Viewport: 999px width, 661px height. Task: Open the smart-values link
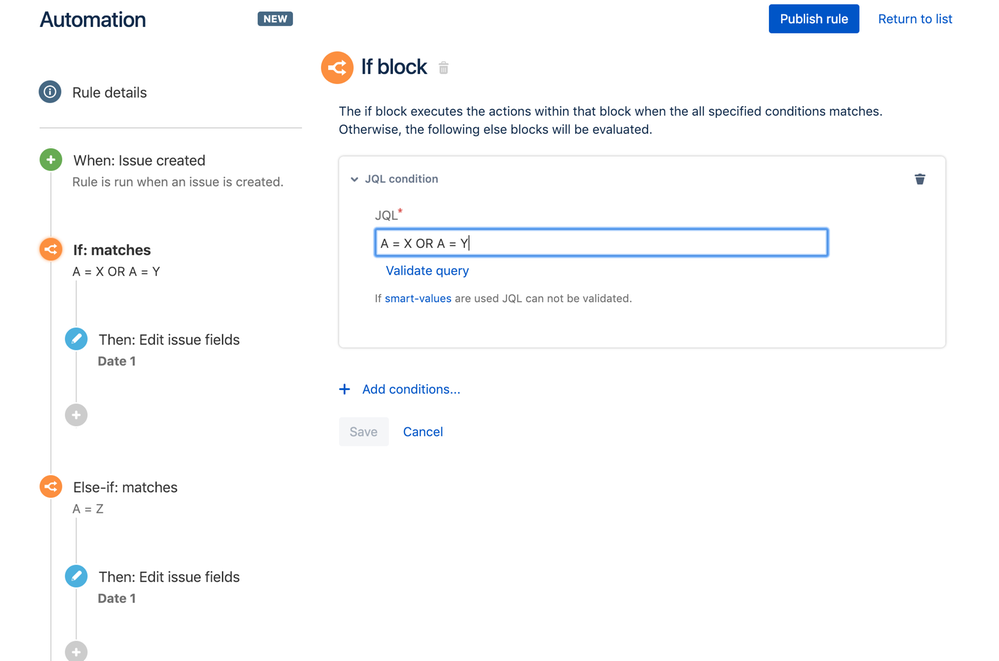[418, 298]
